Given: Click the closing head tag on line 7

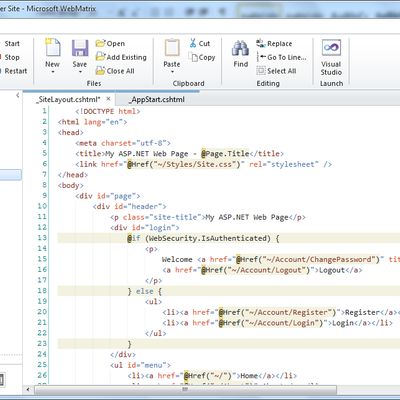Looking at the screenshot, I should [73, 175].
